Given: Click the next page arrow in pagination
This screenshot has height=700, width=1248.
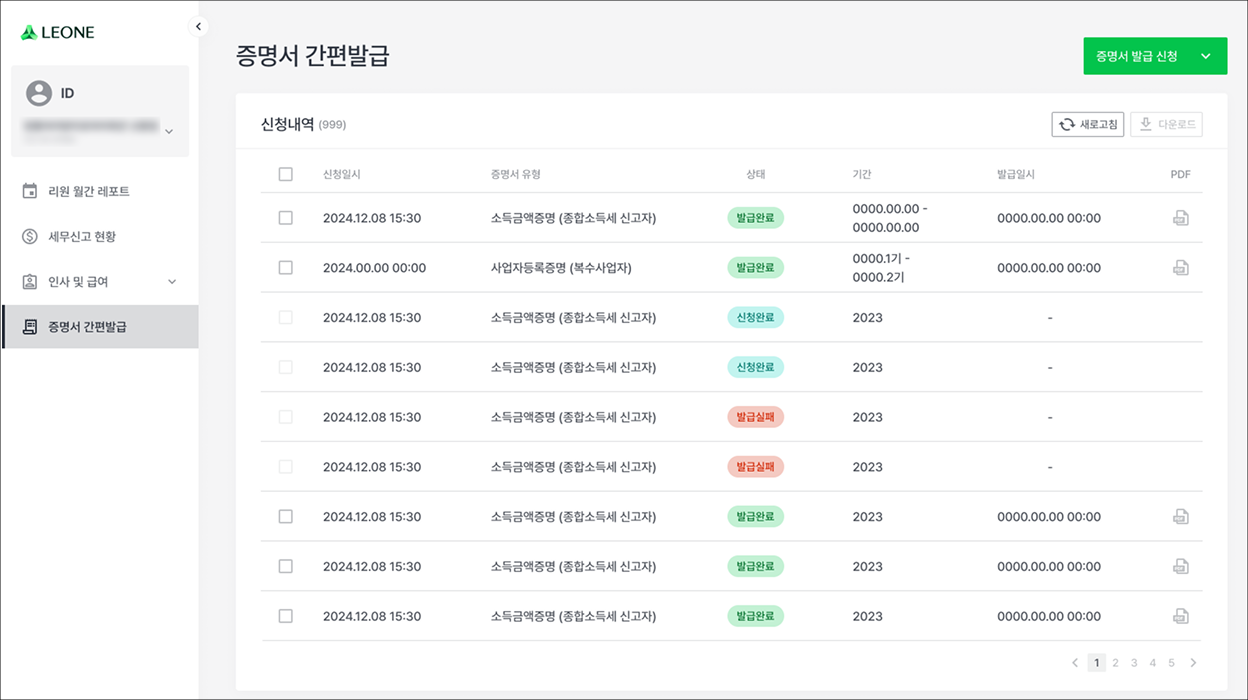Looking at the screenshot, I should [1193, 662].
